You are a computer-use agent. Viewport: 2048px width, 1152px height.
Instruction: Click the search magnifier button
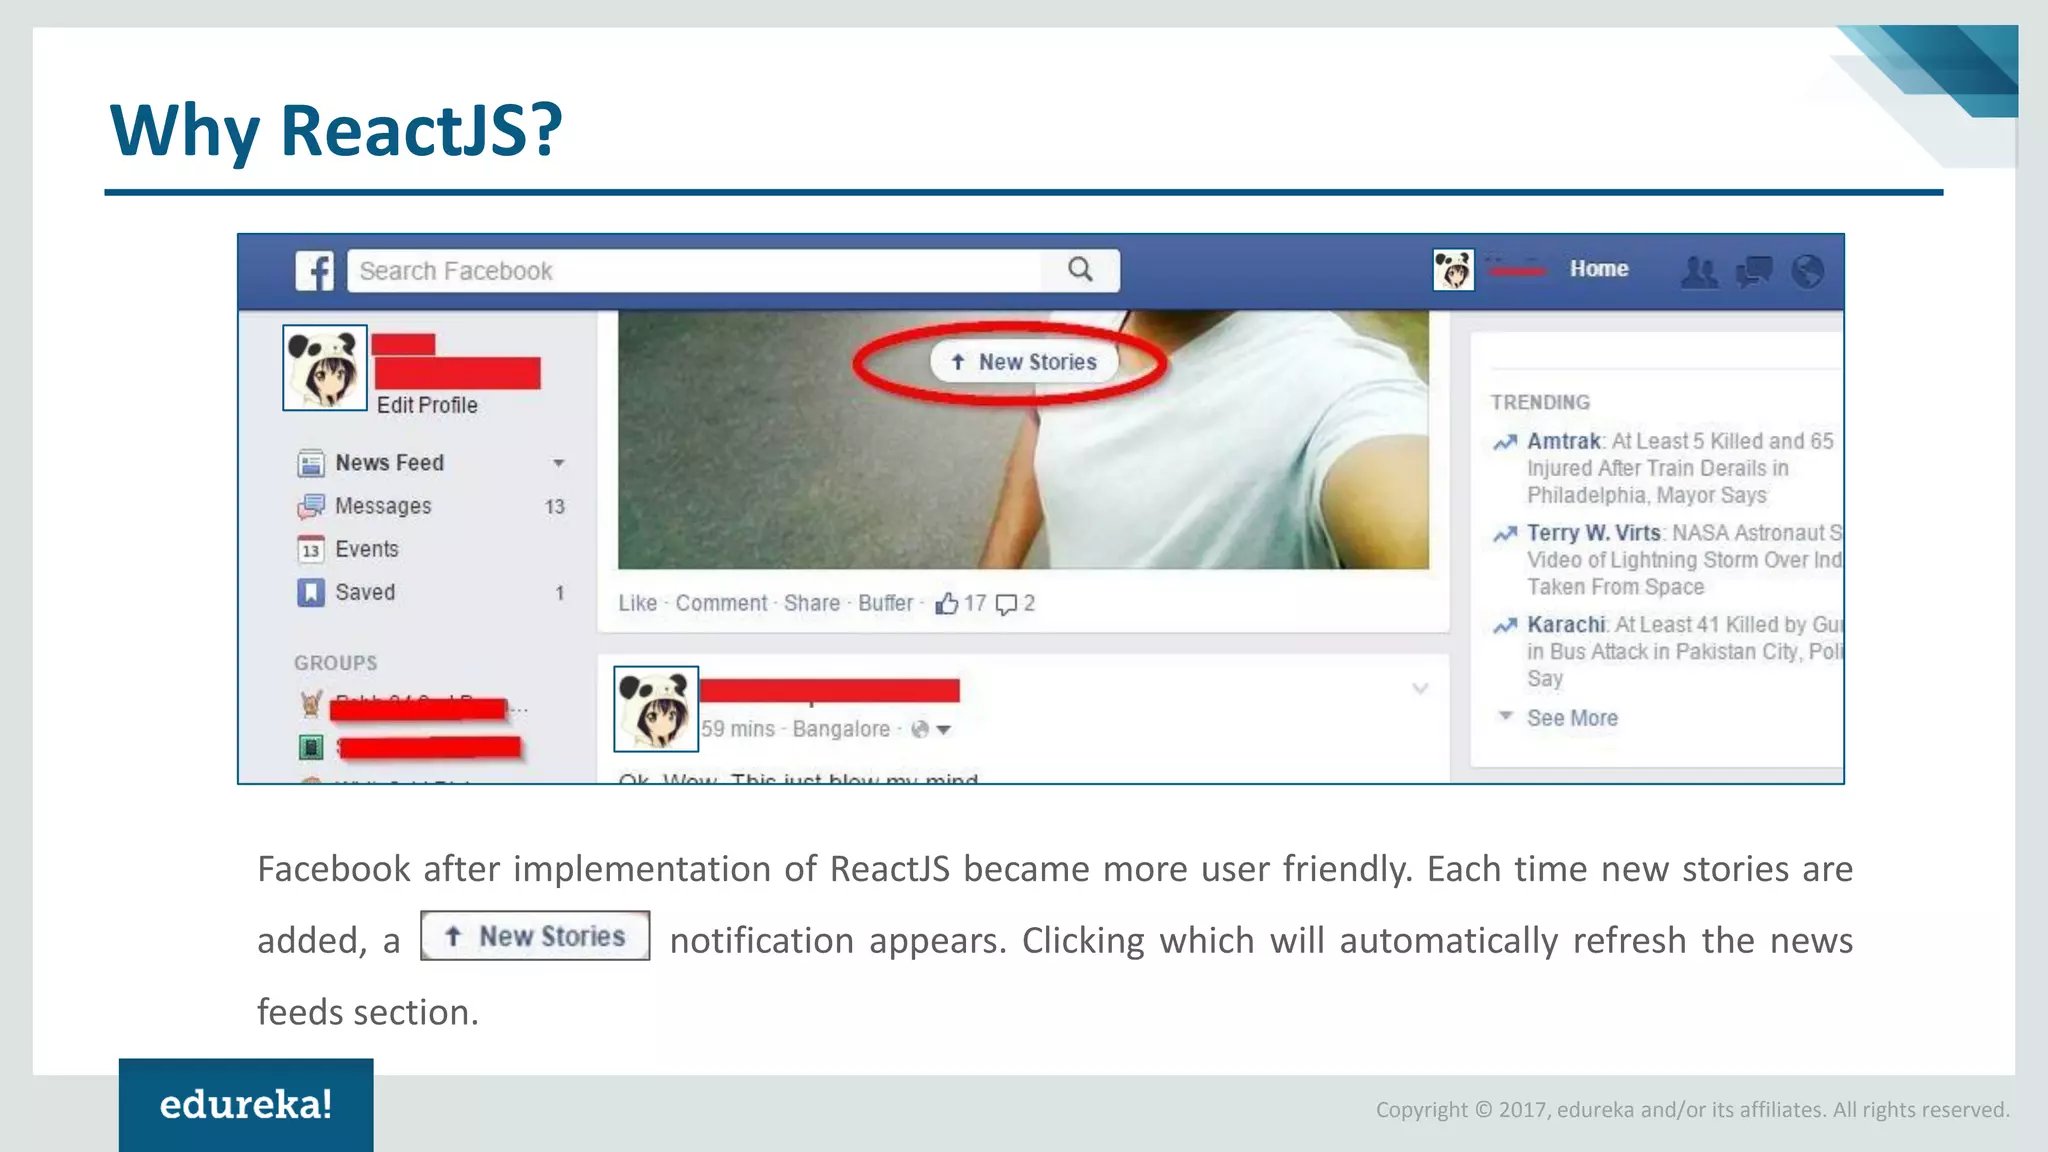tap(1080, 270)
